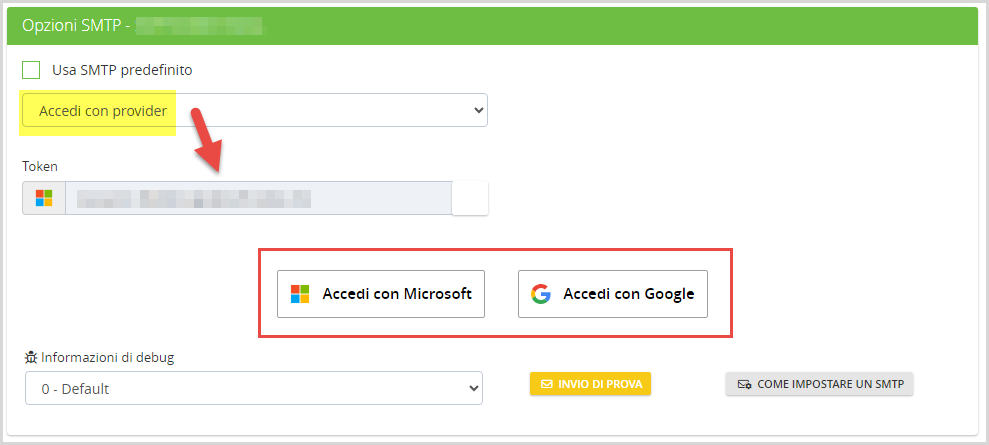Sign in with the Accedi con Microsoft button

click(x=381, y=294)
